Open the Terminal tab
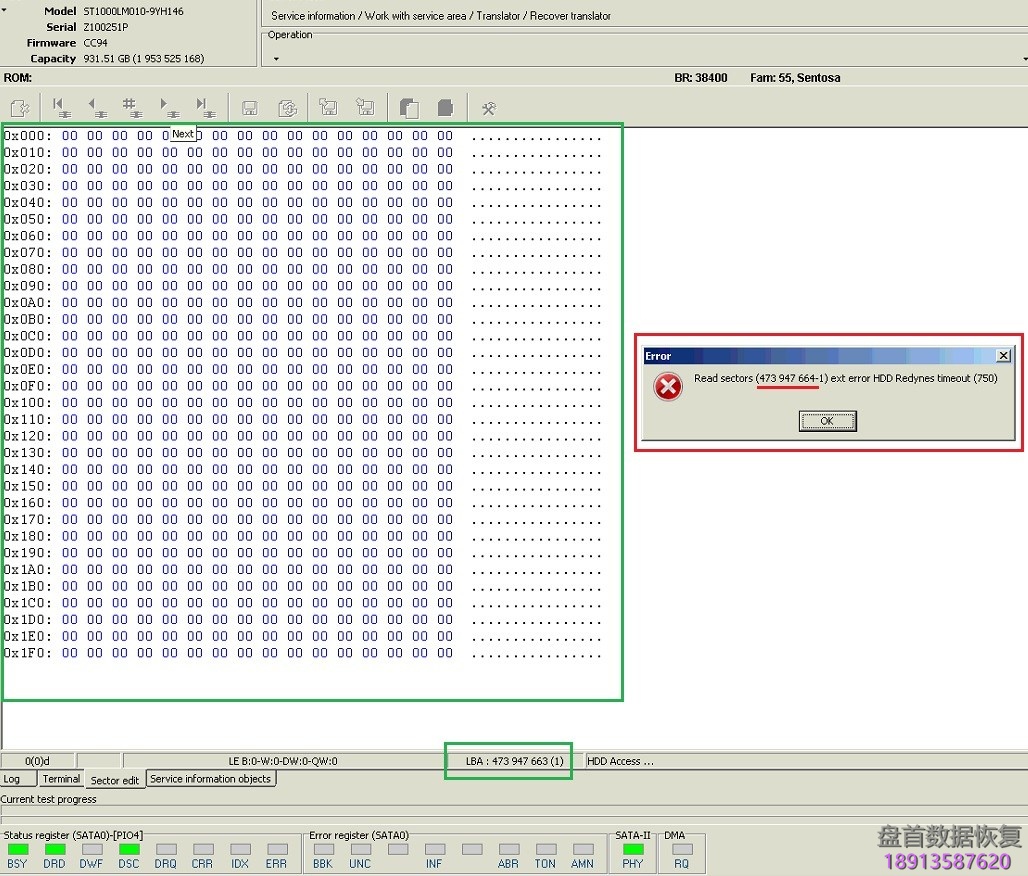Screen dimensions: 1028x876 tap(61, 779)
